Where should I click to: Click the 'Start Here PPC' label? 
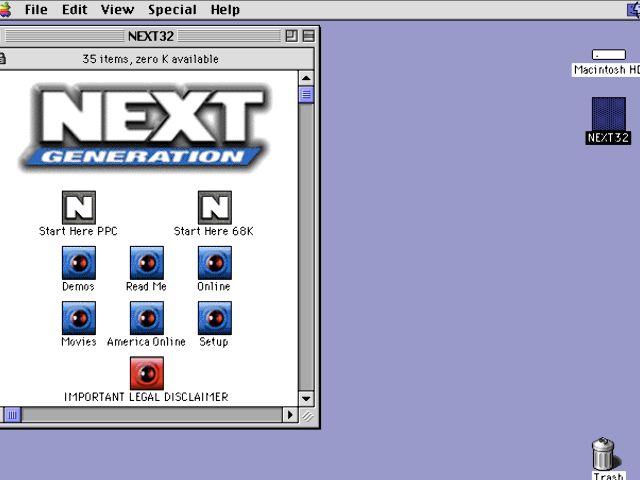[x=78, y=231]
